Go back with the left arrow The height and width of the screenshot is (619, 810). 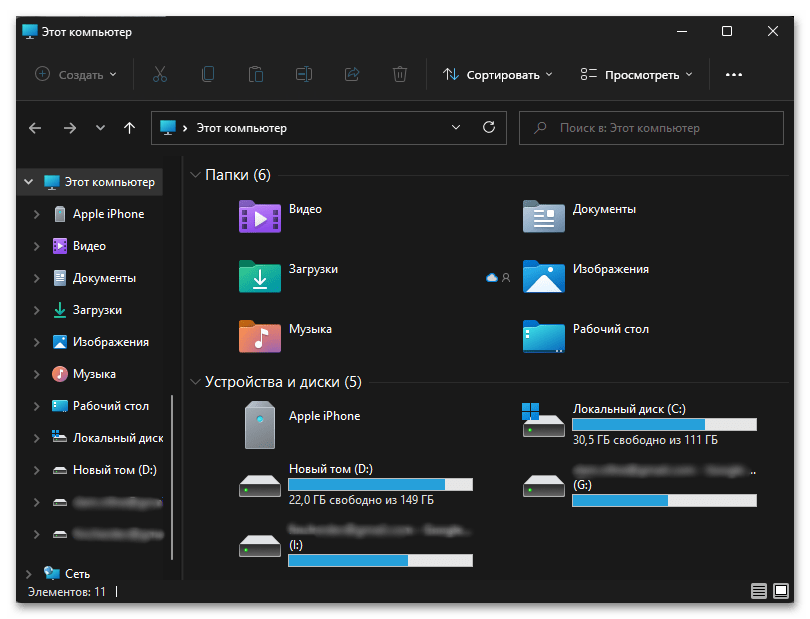35,128
